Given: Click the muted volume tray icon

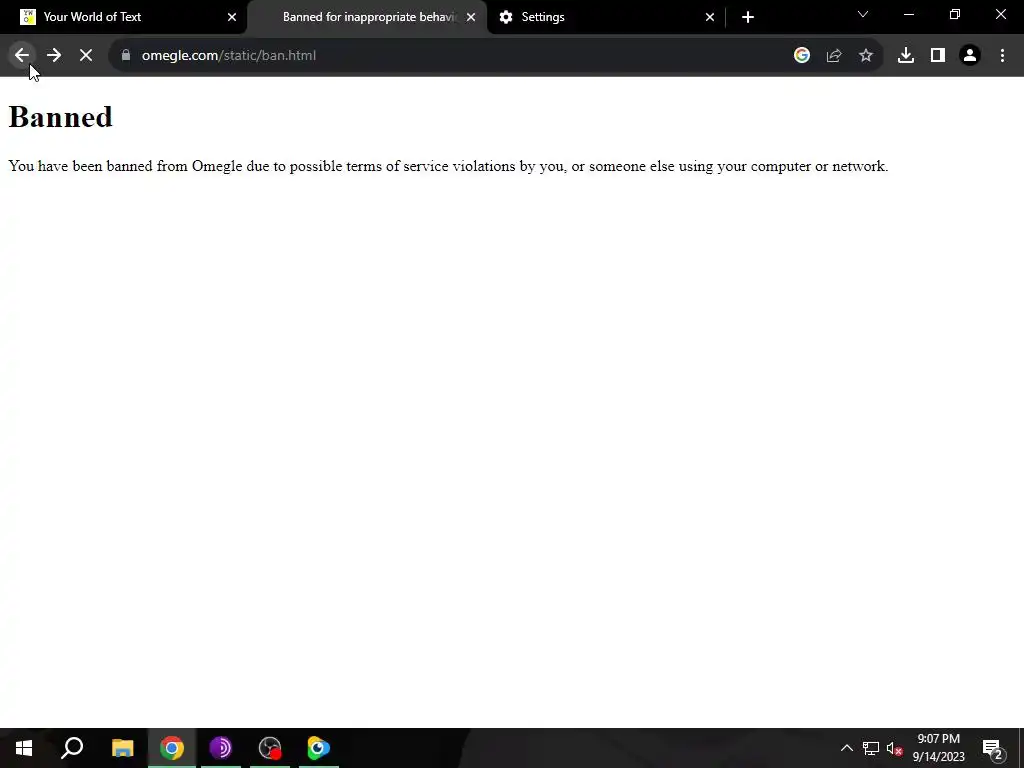Looking at the screenshot, I should (x=895, y=748).
